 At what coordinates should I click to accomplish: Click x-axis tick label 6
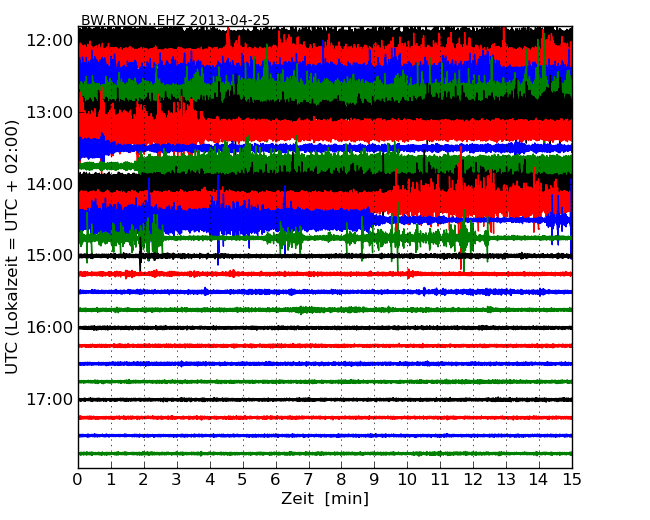[x=276, y=480]
